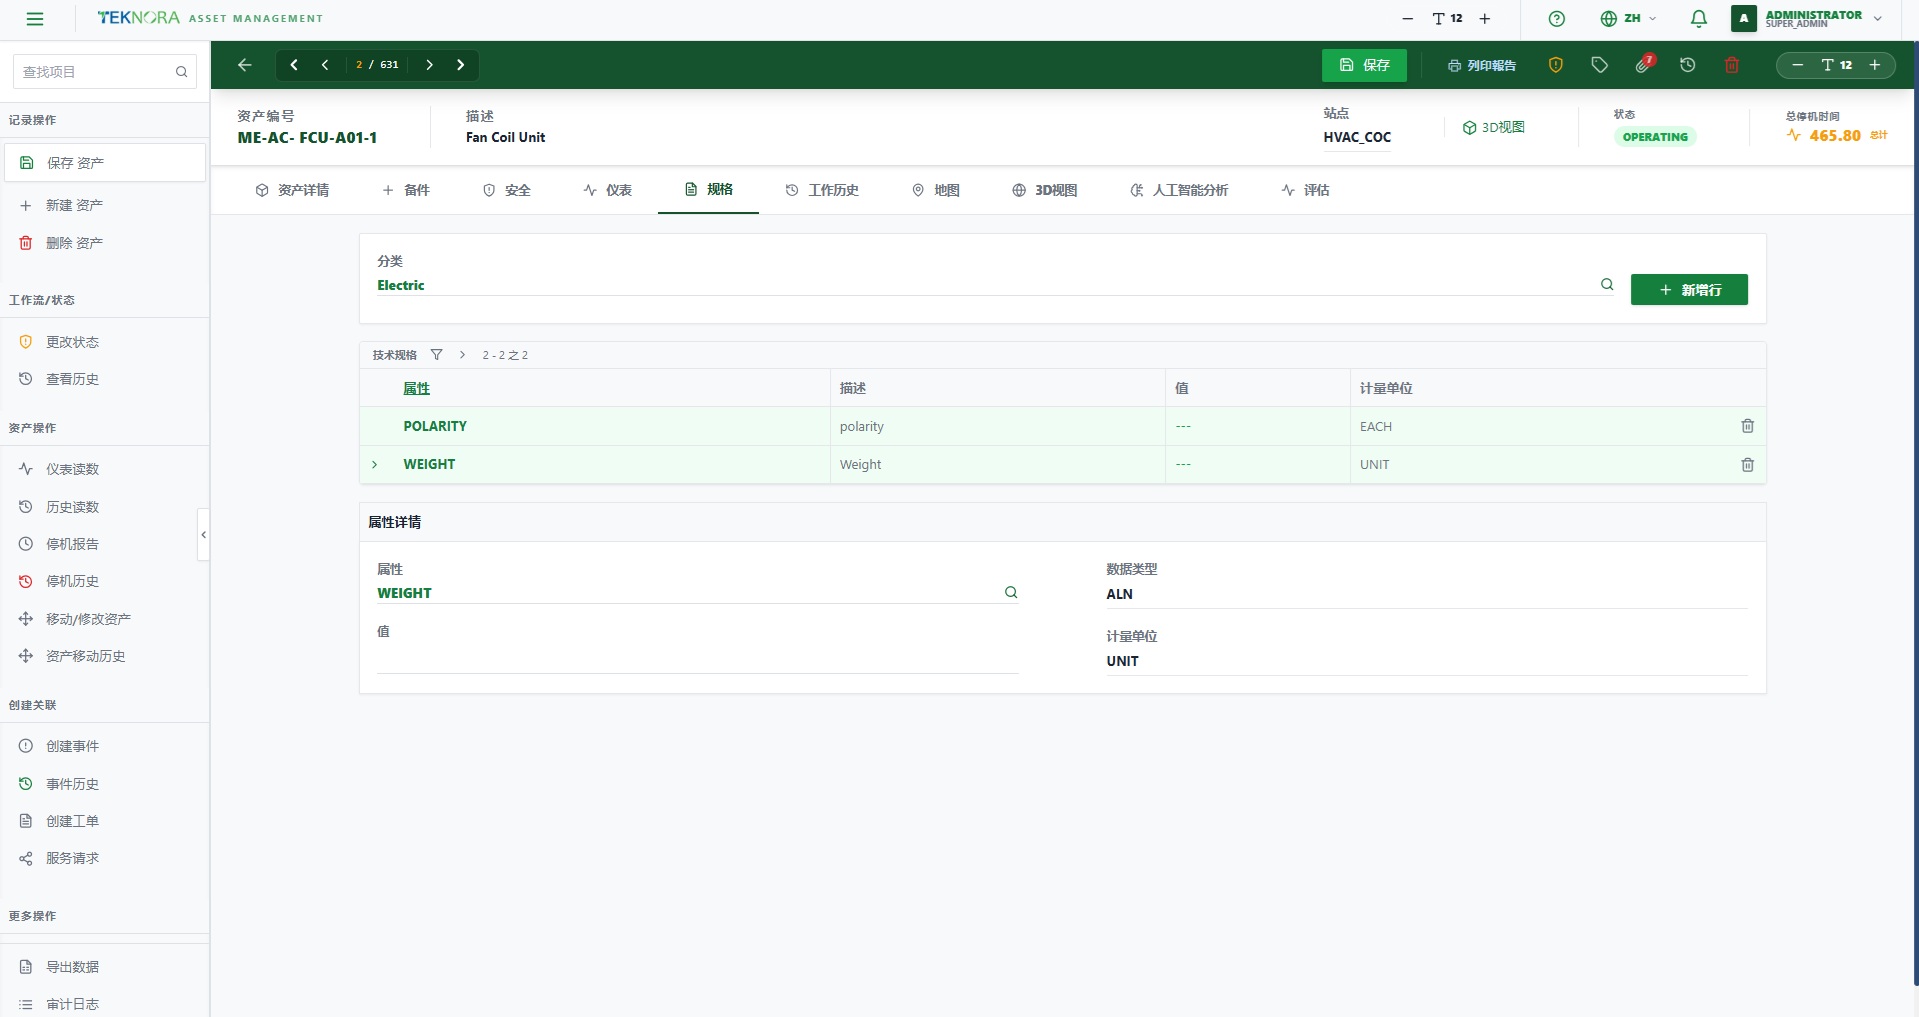Switch to 仪表 tab
Image resolution: width=1919 pixels, height=1017 pixels.
click(x=608, y=190)
